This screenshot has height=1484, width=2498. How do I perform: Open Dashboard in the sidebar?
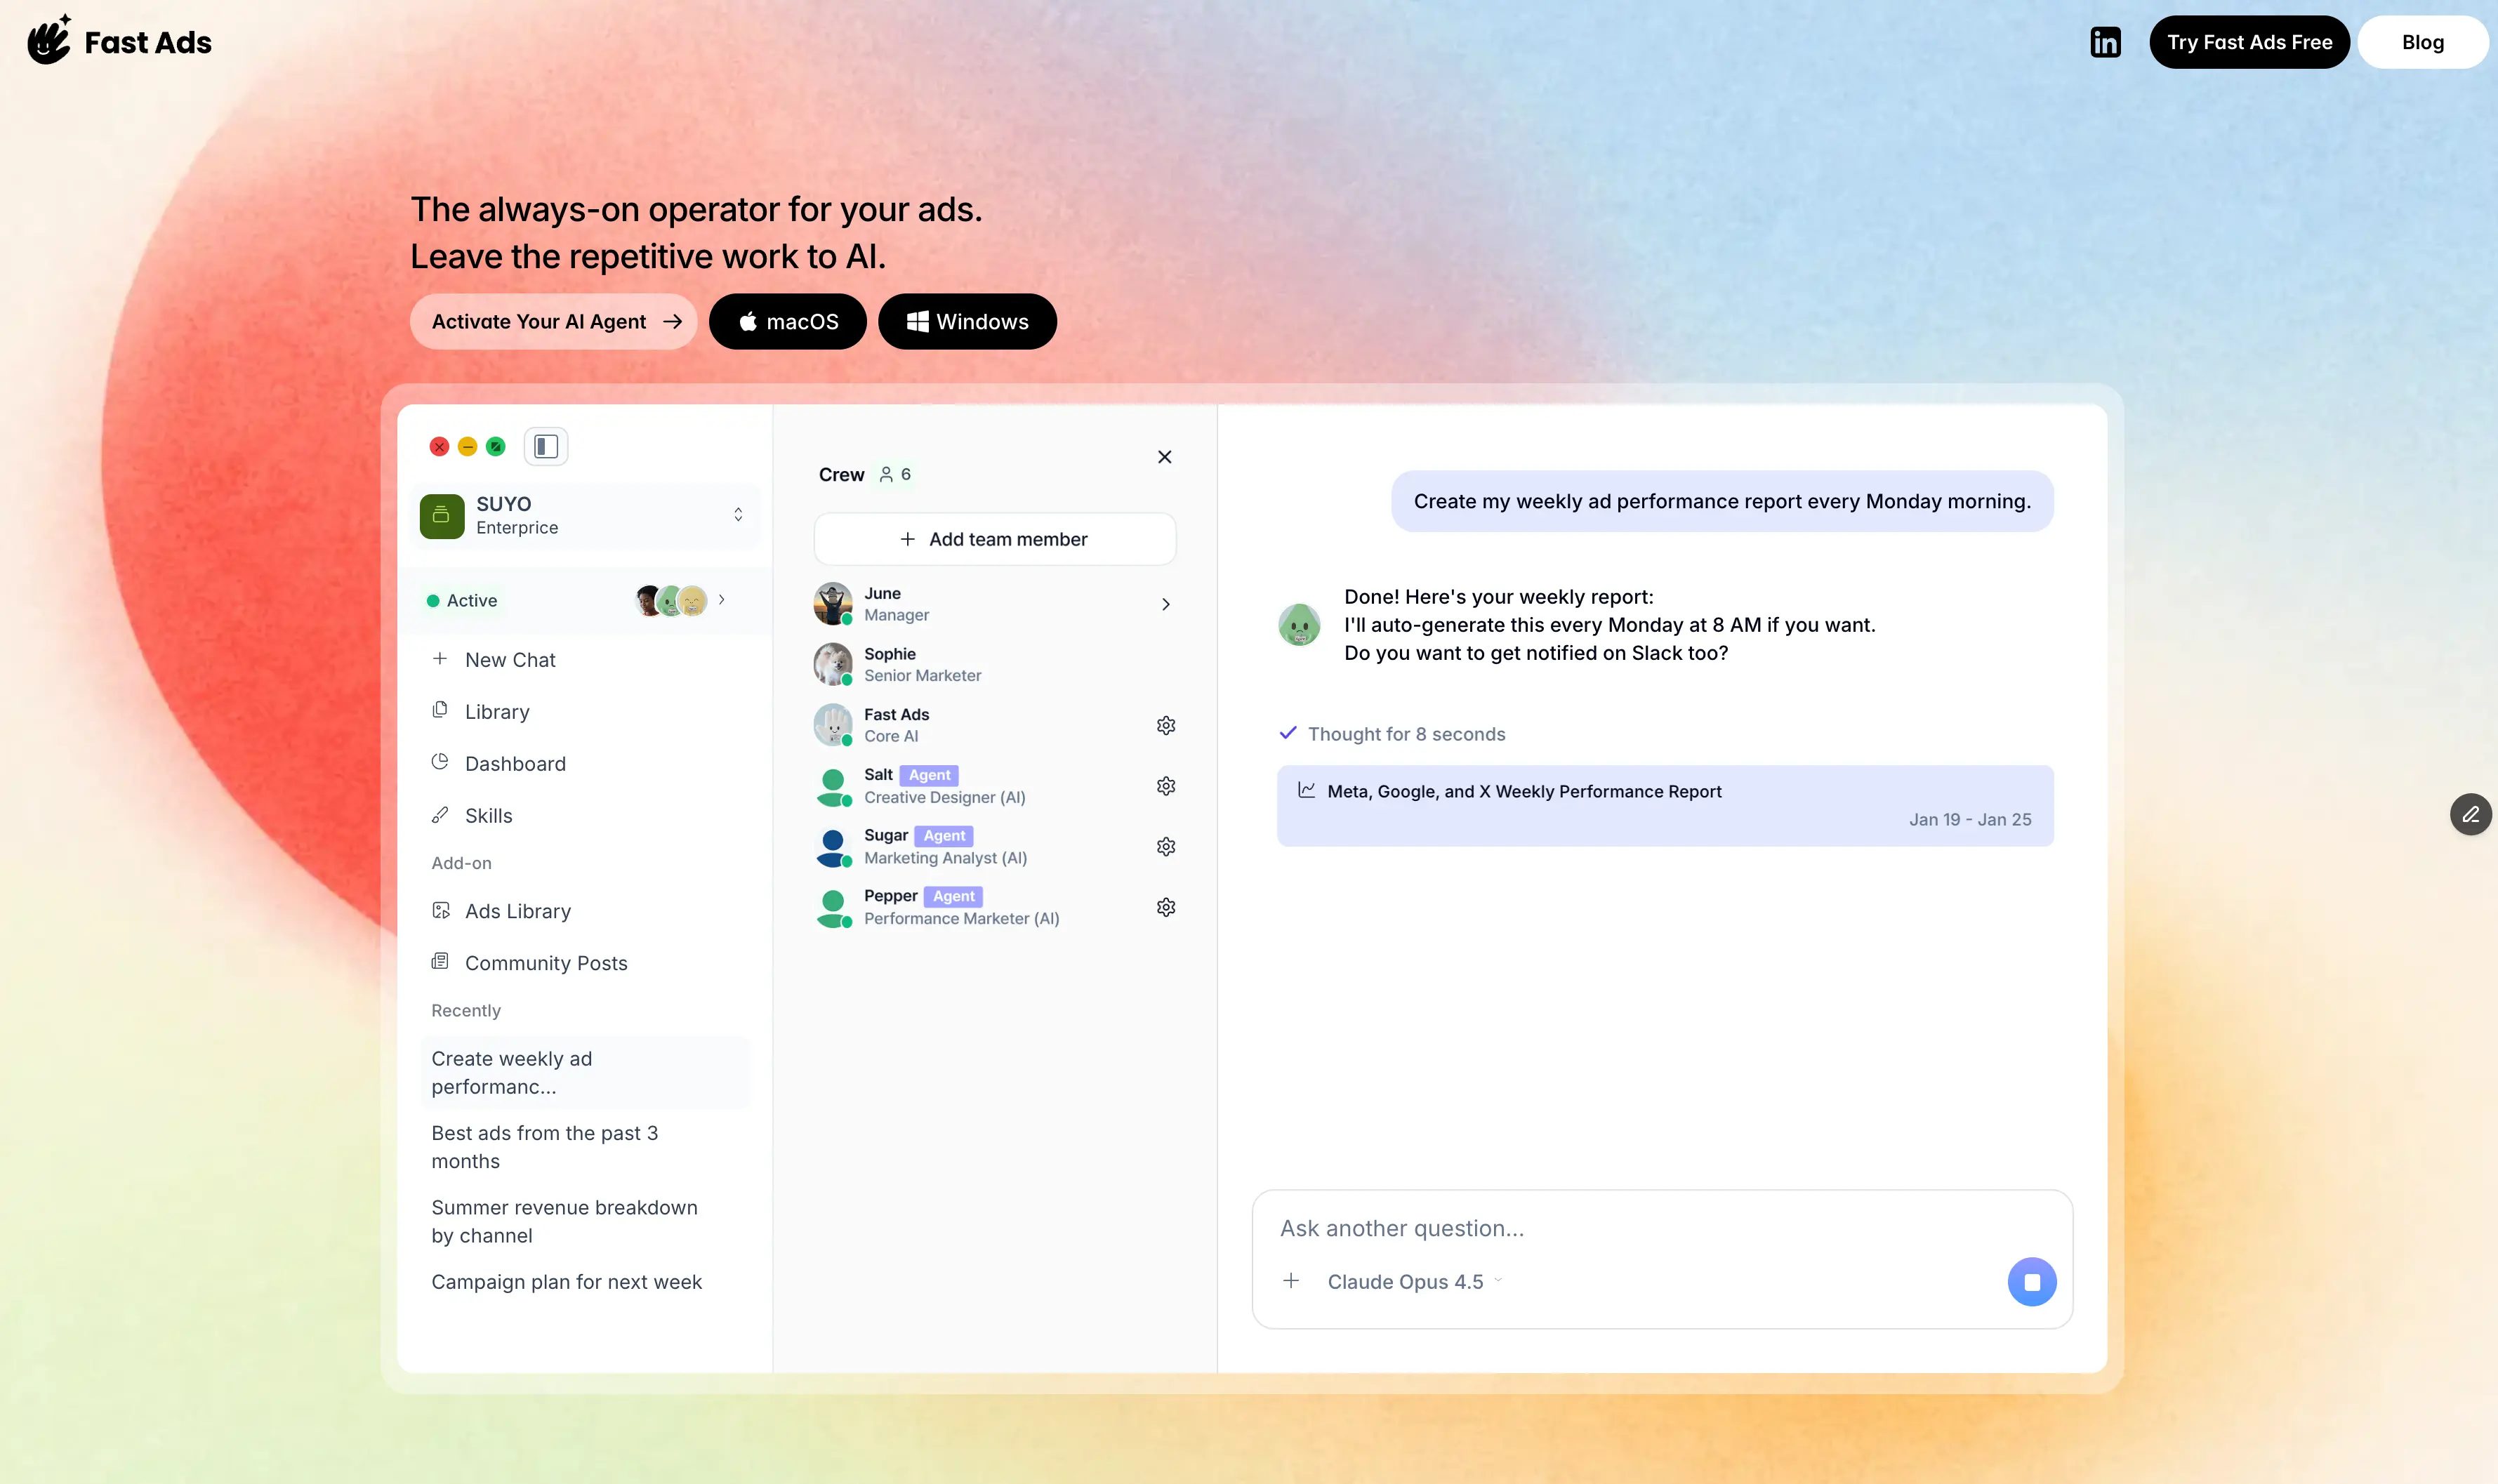coord(515,764)
